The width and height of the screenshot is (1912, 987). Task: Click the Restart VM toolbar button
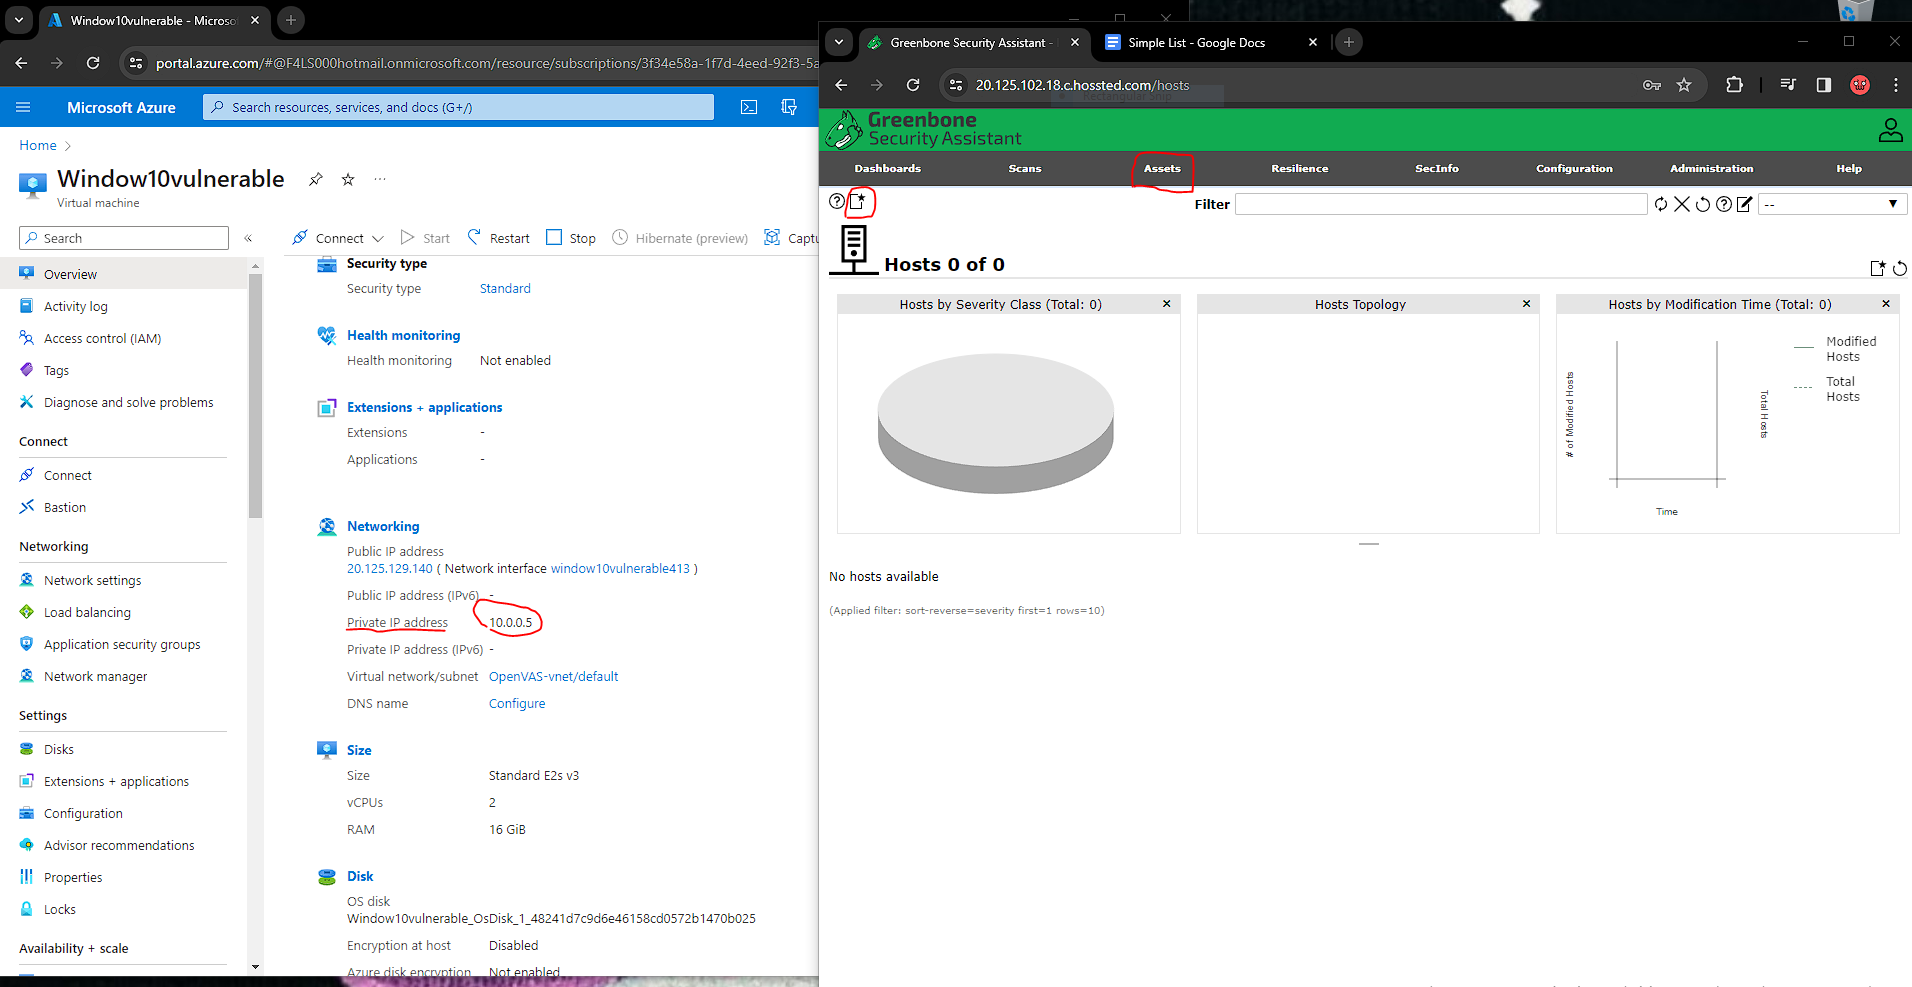coord(498,238)
